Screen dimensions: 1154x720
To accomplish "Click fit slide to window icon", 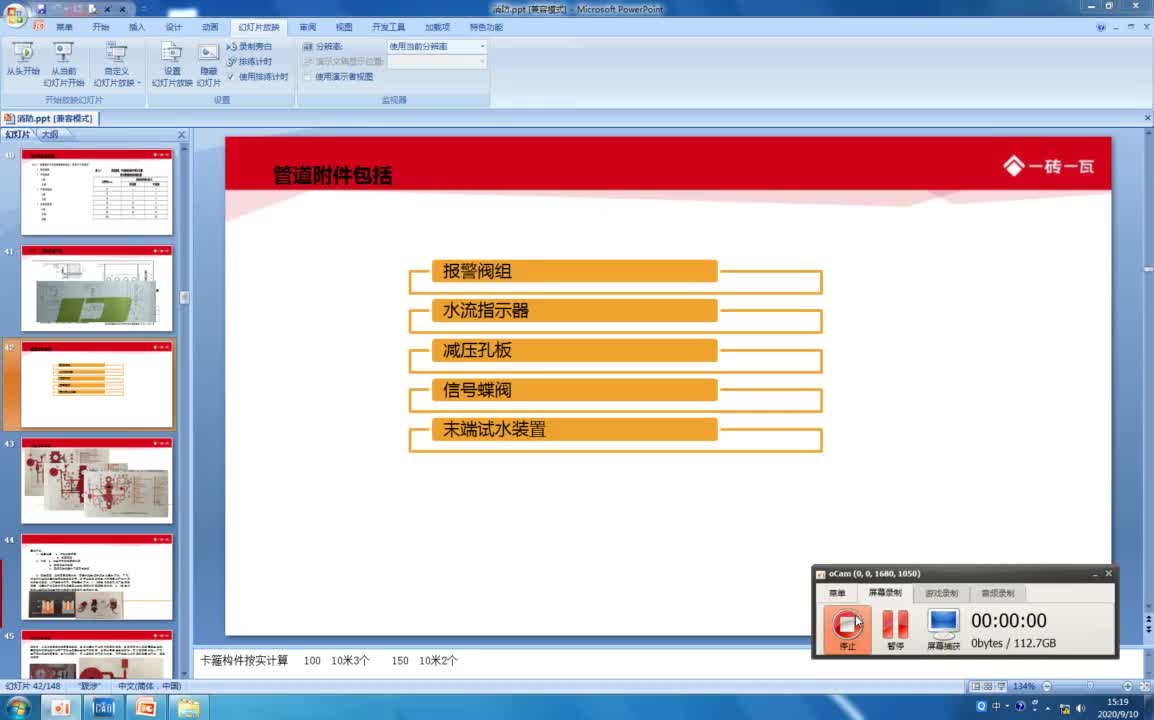I will [1144, 686].
